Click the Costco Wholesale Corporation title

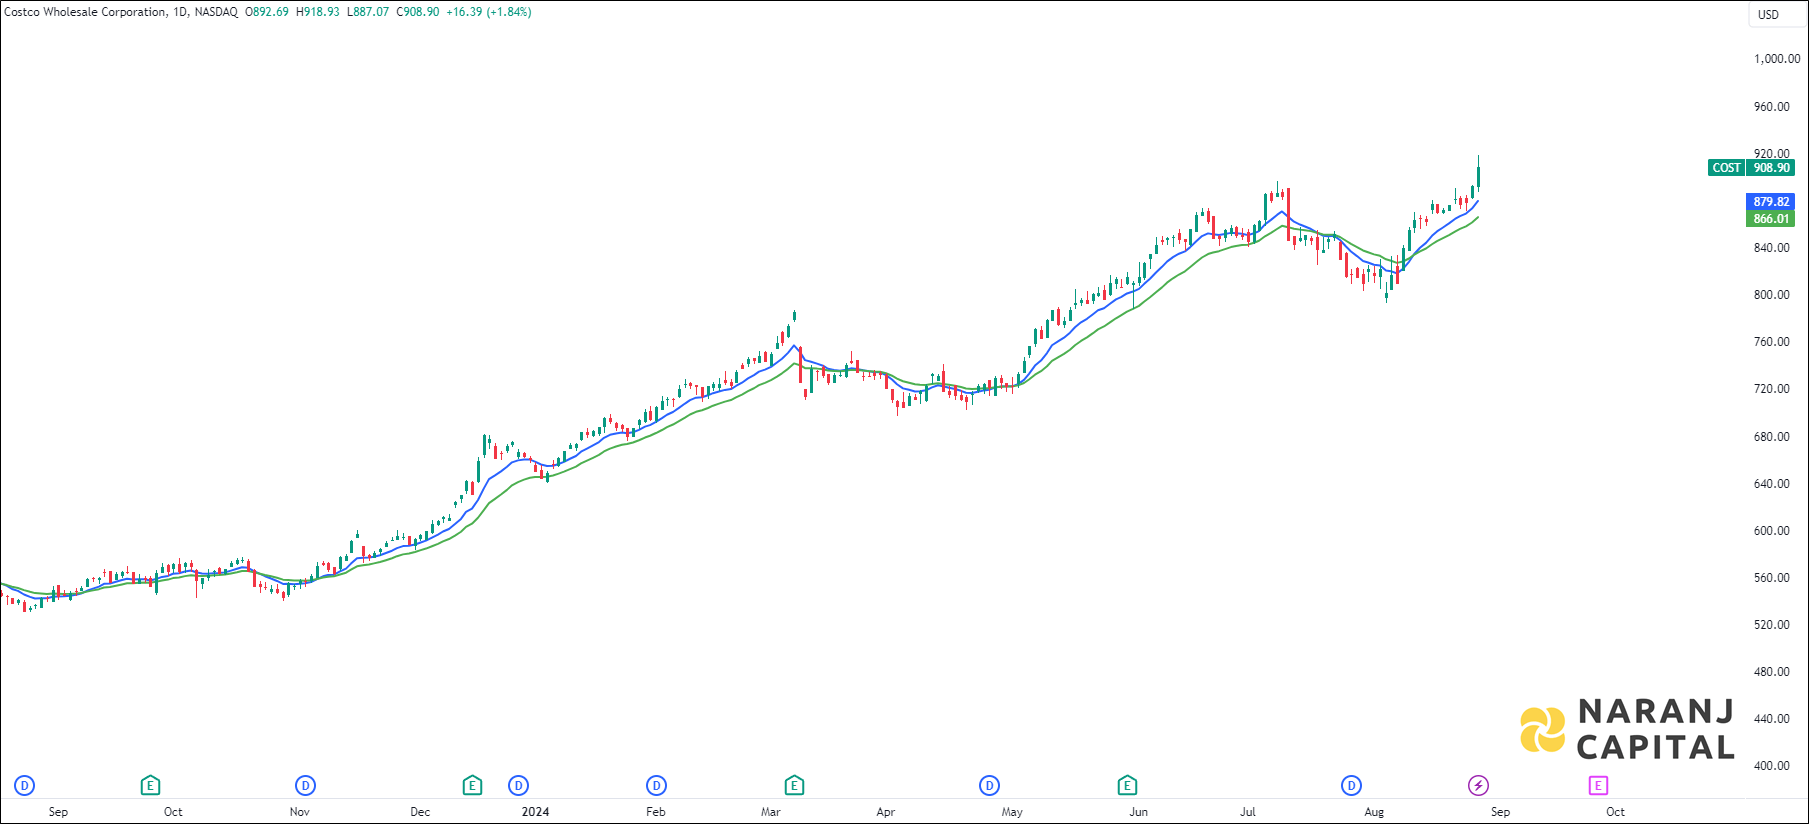coord(85,12)
